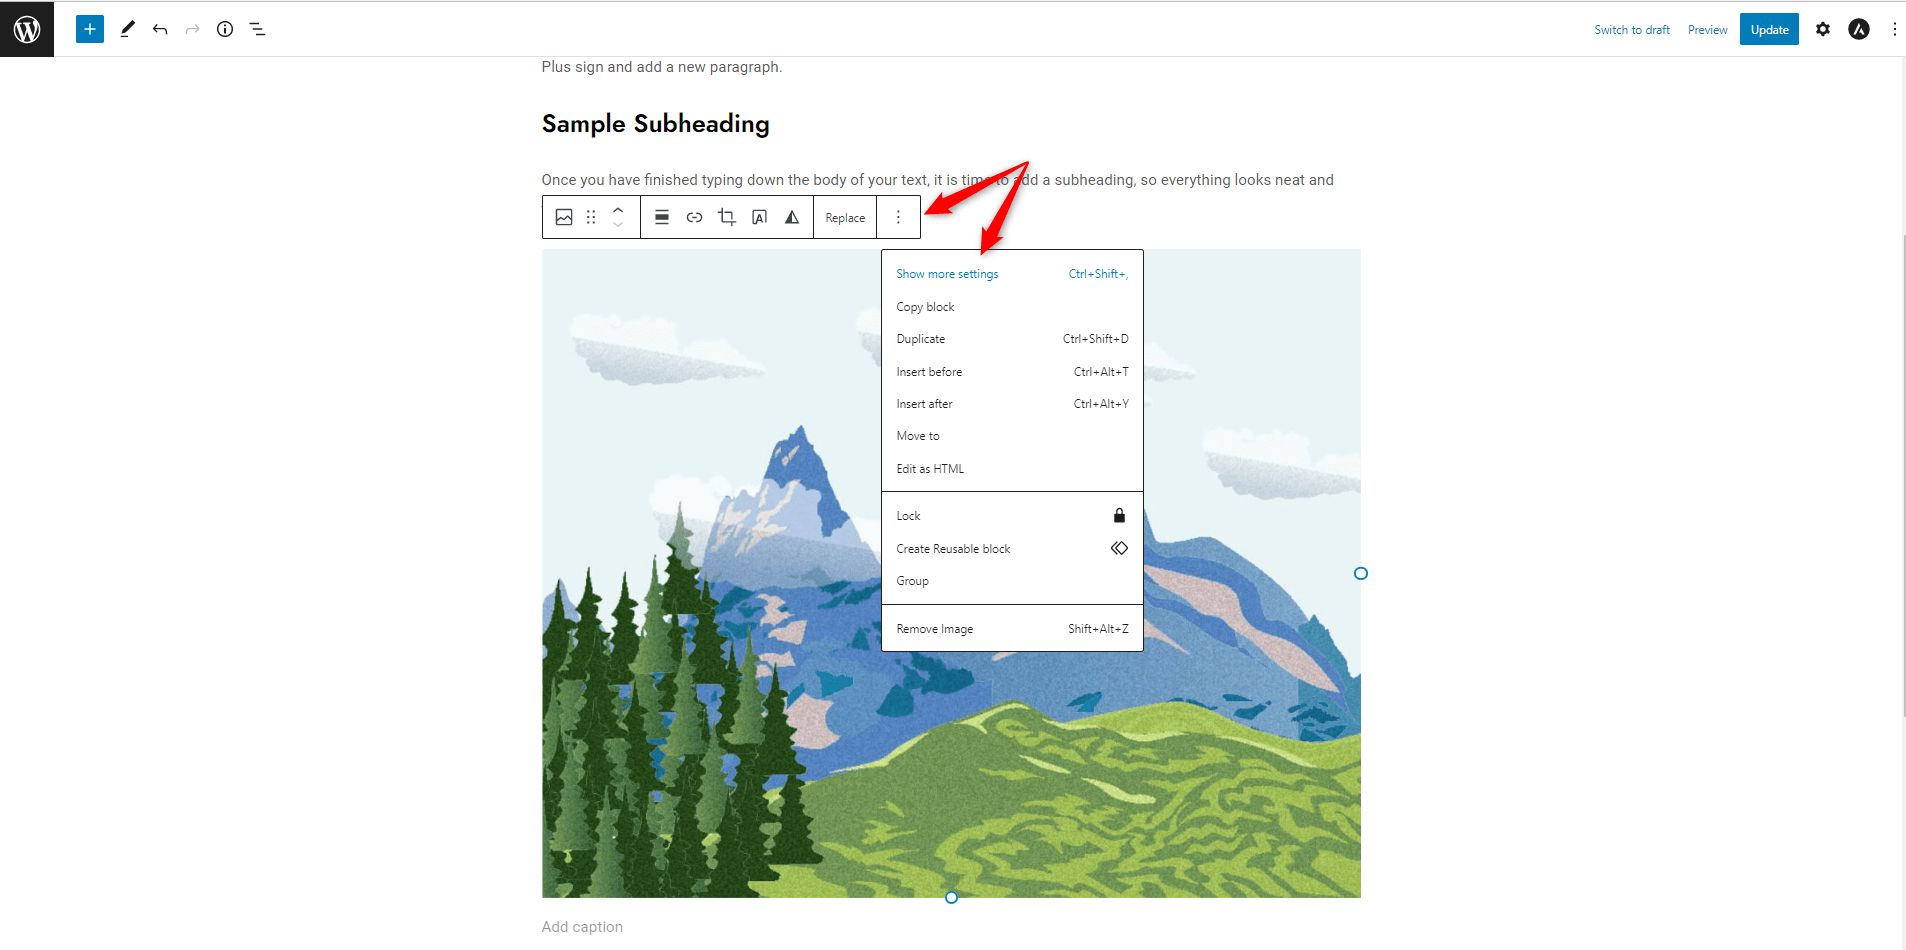Open the Astra theme settings icon
This screenshot has width=1906, height=950.
[1859, 29]
